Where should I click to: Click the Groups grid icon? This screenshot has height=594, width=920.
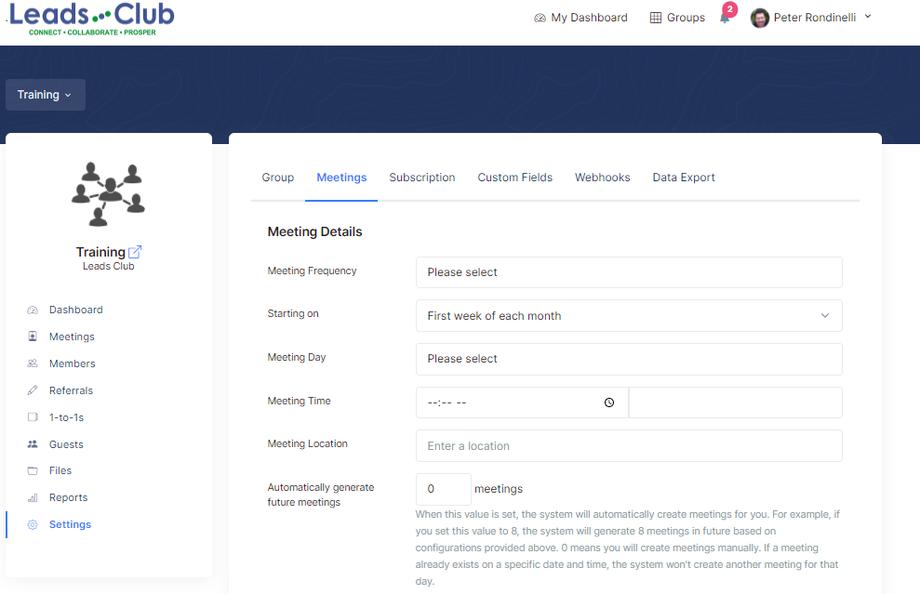coord(655,18)
